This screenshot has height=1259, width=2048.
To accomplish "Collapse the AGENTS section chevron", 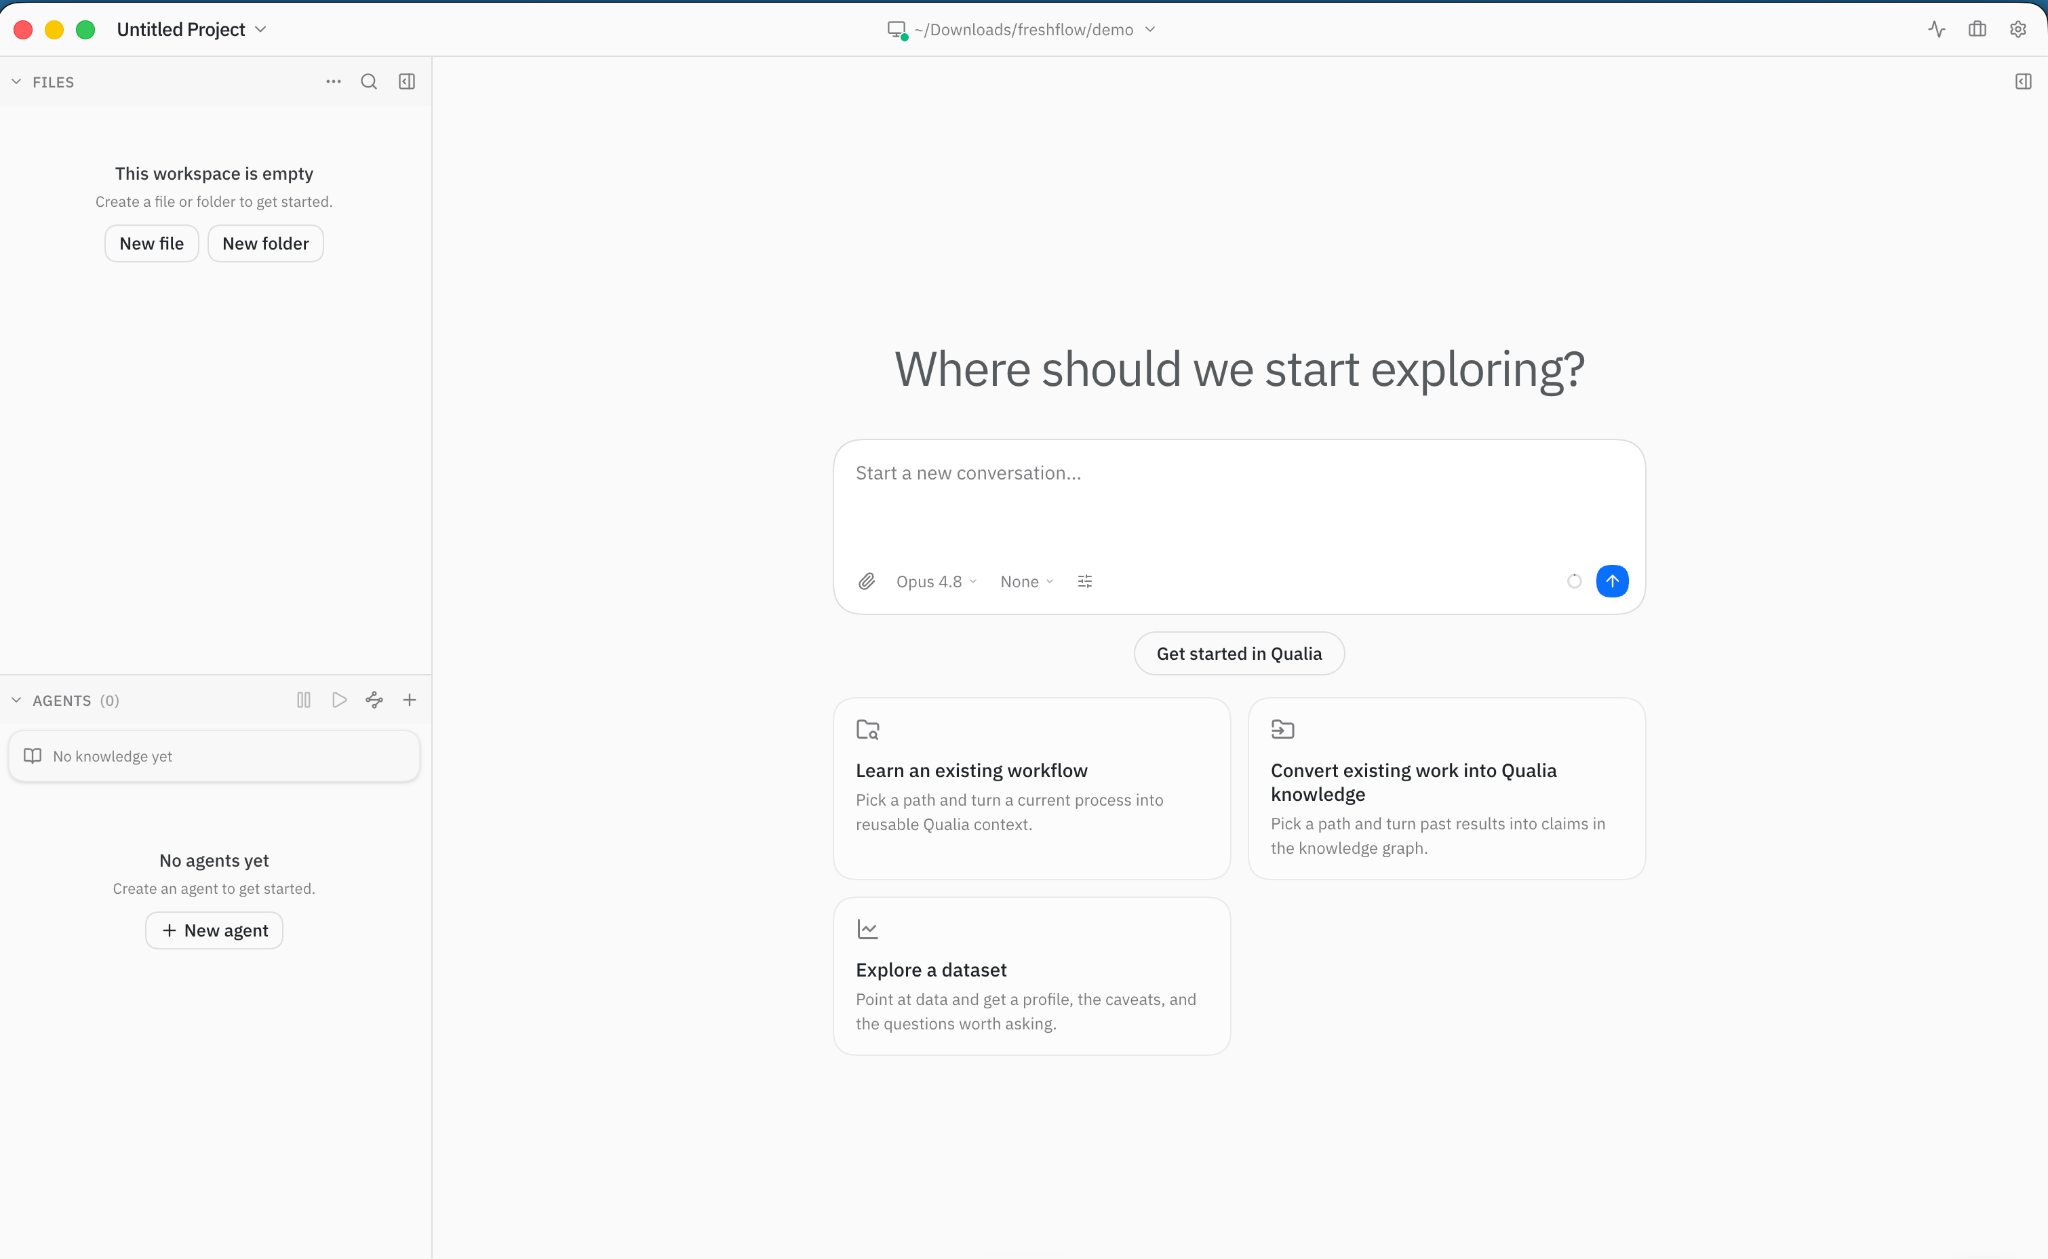I will 16,700.
